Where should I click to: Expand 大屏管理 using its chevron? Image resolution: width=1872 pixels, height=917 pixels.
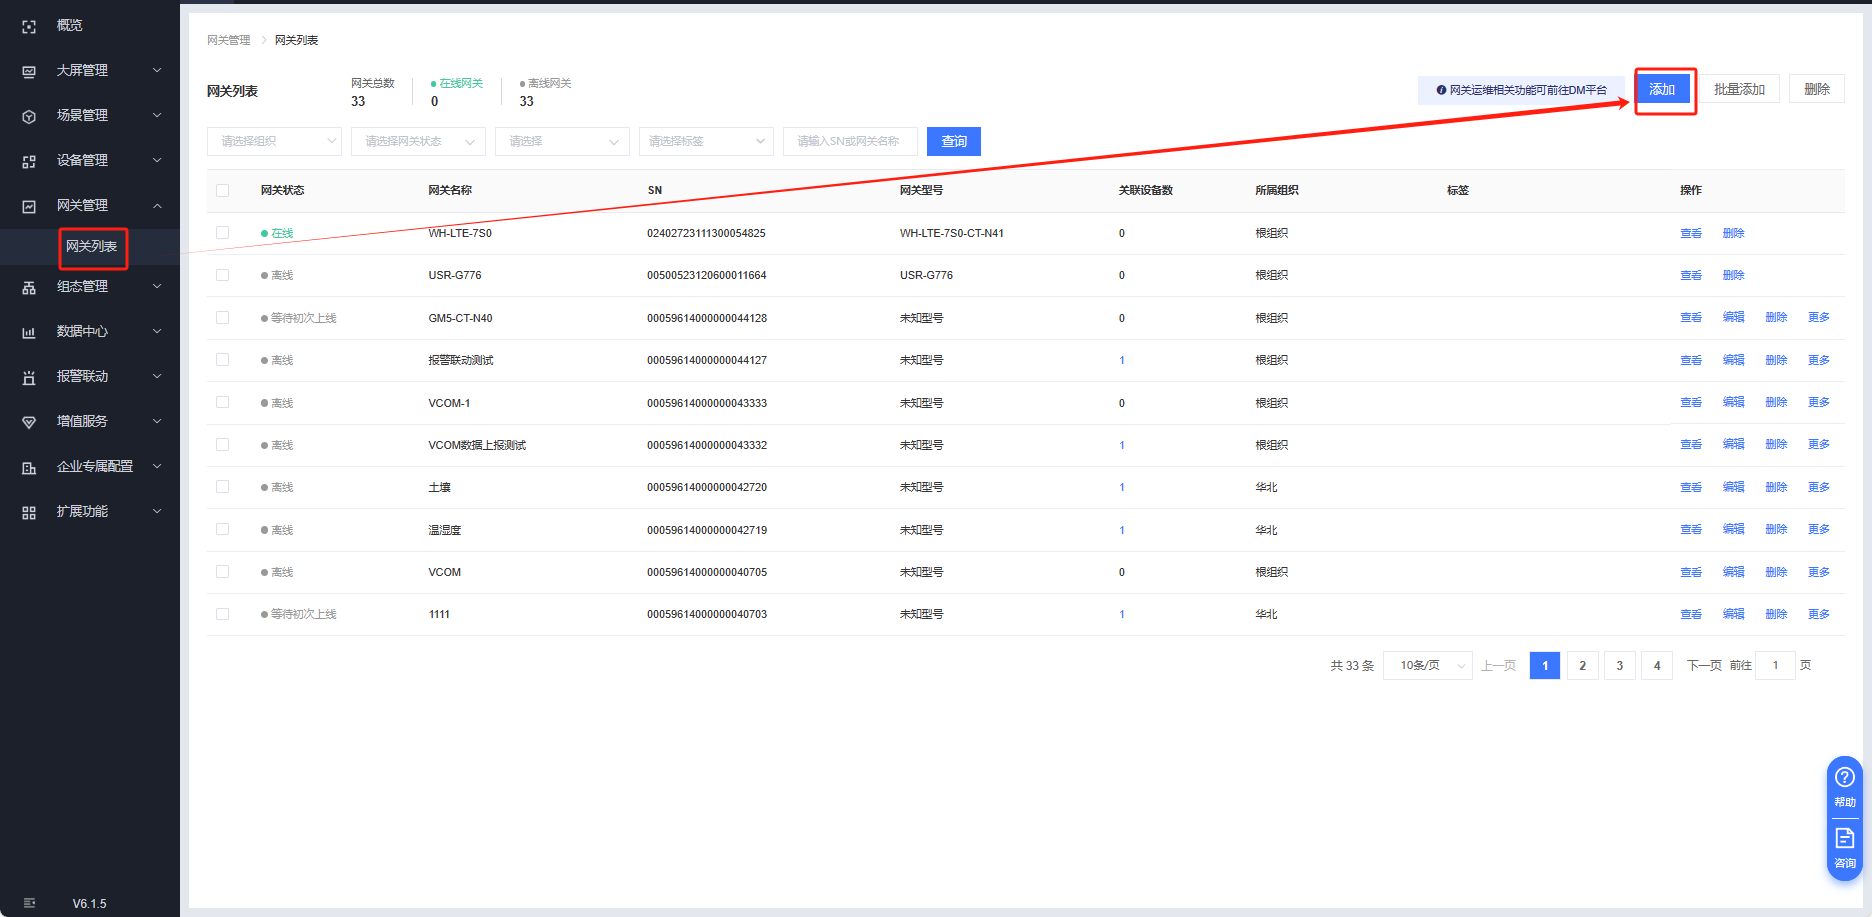[157, 70]
